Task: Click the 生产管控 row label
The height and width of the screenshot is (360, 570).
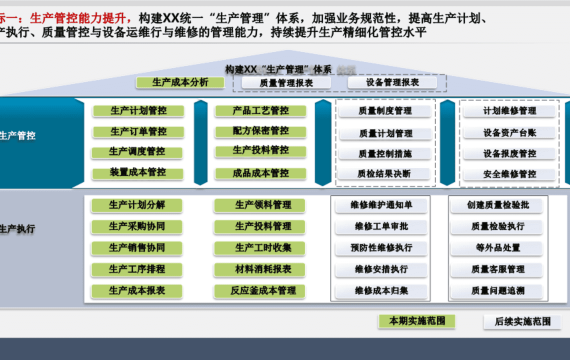Action: click(17, 136)
